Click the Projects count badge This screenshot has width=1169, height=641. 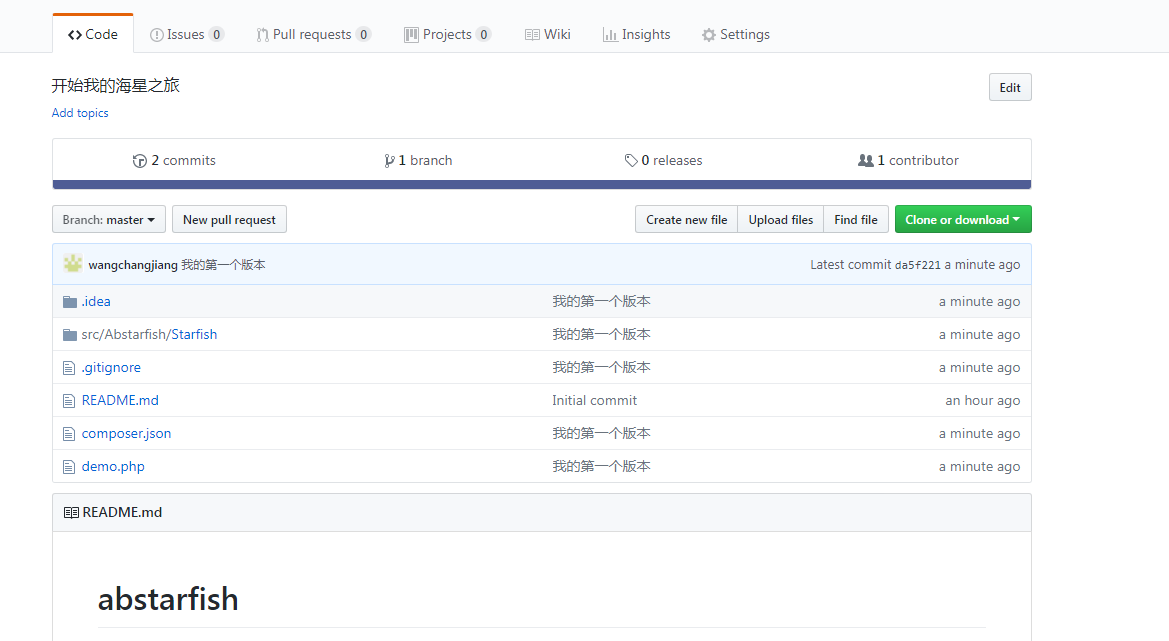click(483, 34)
